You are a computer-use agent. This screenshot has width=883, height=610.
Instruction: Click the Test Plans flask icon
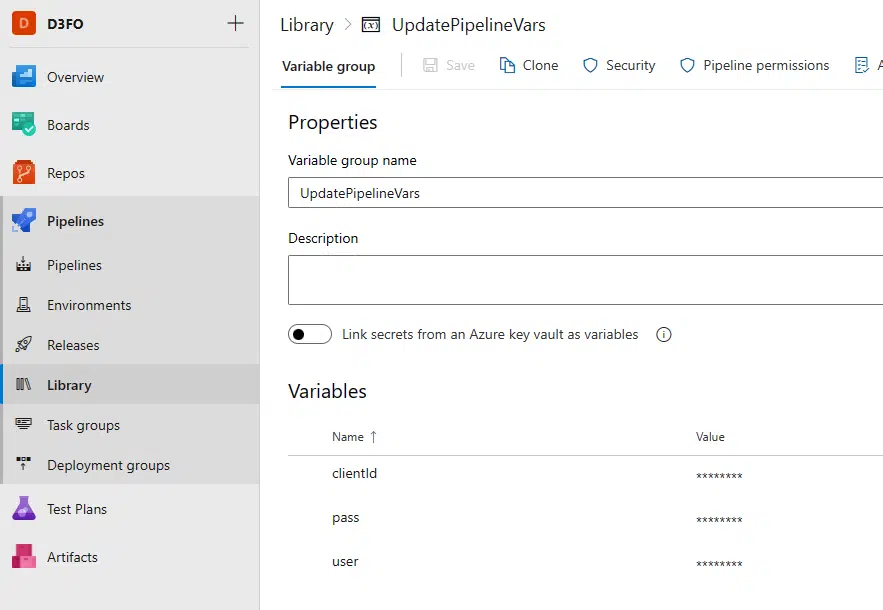coord(24,509)
